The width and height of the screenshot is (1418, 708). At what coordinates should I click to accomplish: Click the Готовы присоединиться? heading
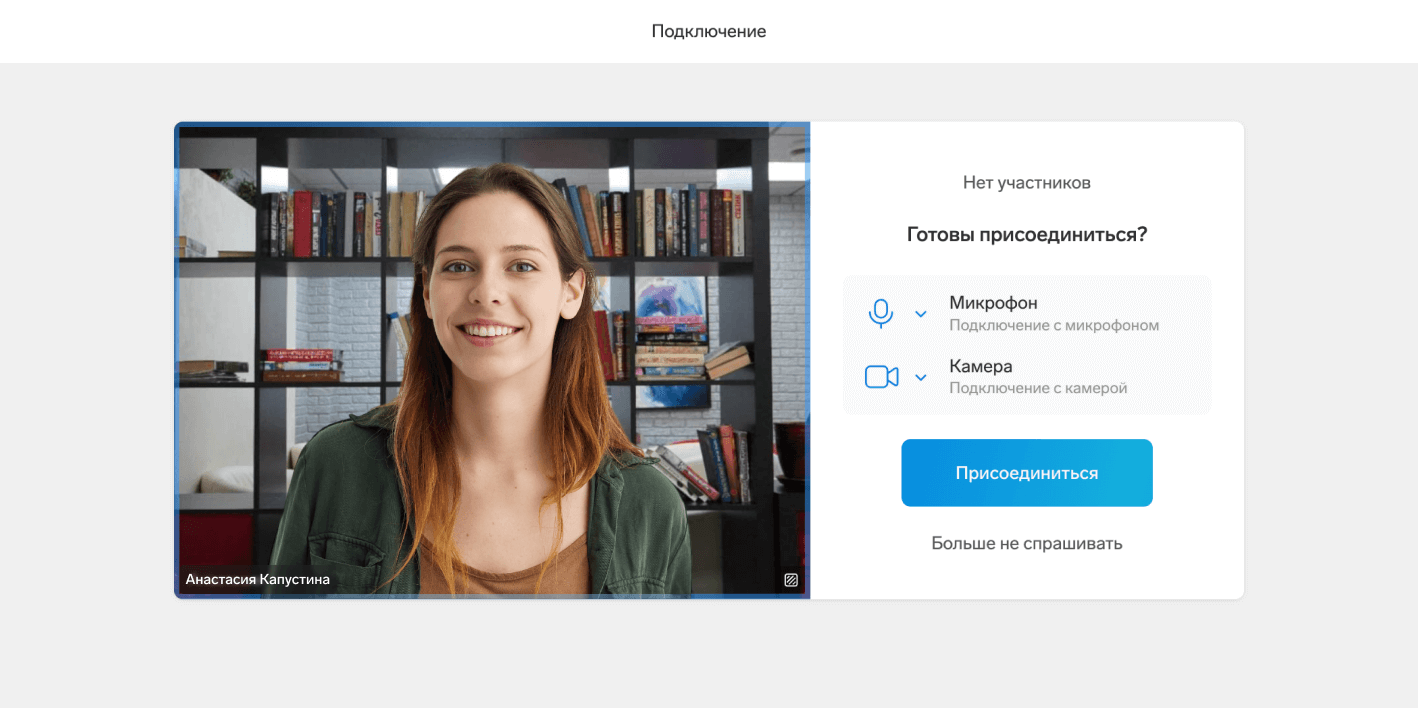point(1027,235)
